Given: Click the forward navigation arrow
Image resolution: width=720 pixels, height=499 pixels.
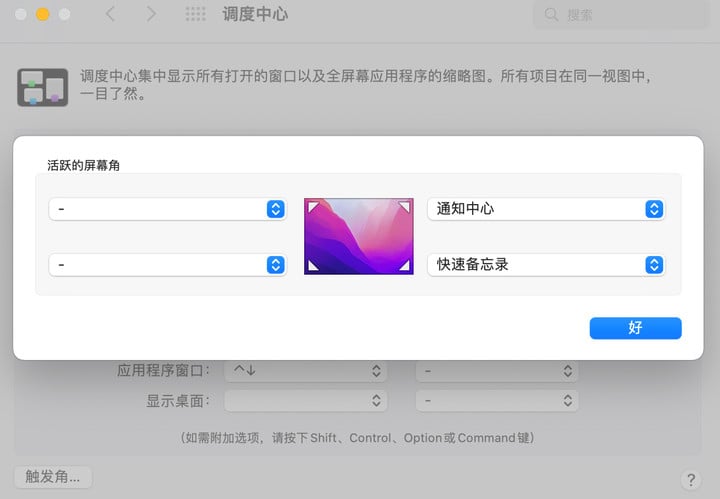Looking at the screenshot, I should (x=151, y=14).
